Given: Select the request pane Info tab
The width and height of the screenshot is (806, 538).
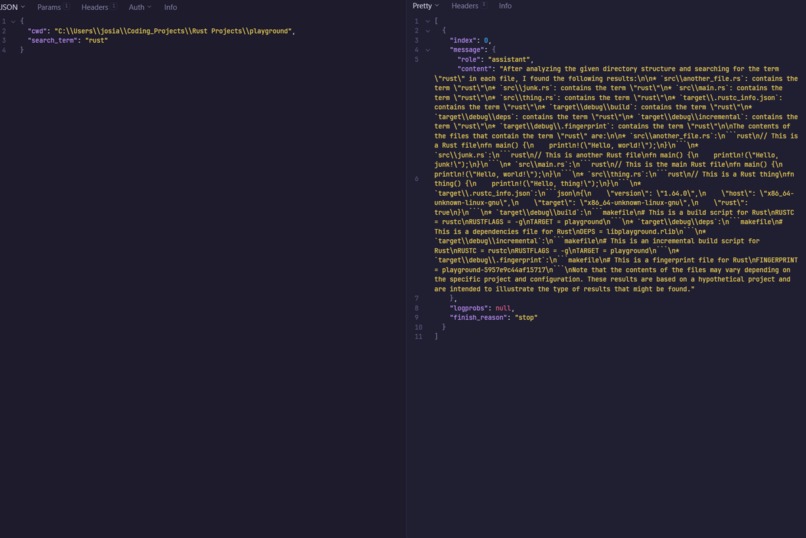Looking at the screenshot, I should click(171, 7).
